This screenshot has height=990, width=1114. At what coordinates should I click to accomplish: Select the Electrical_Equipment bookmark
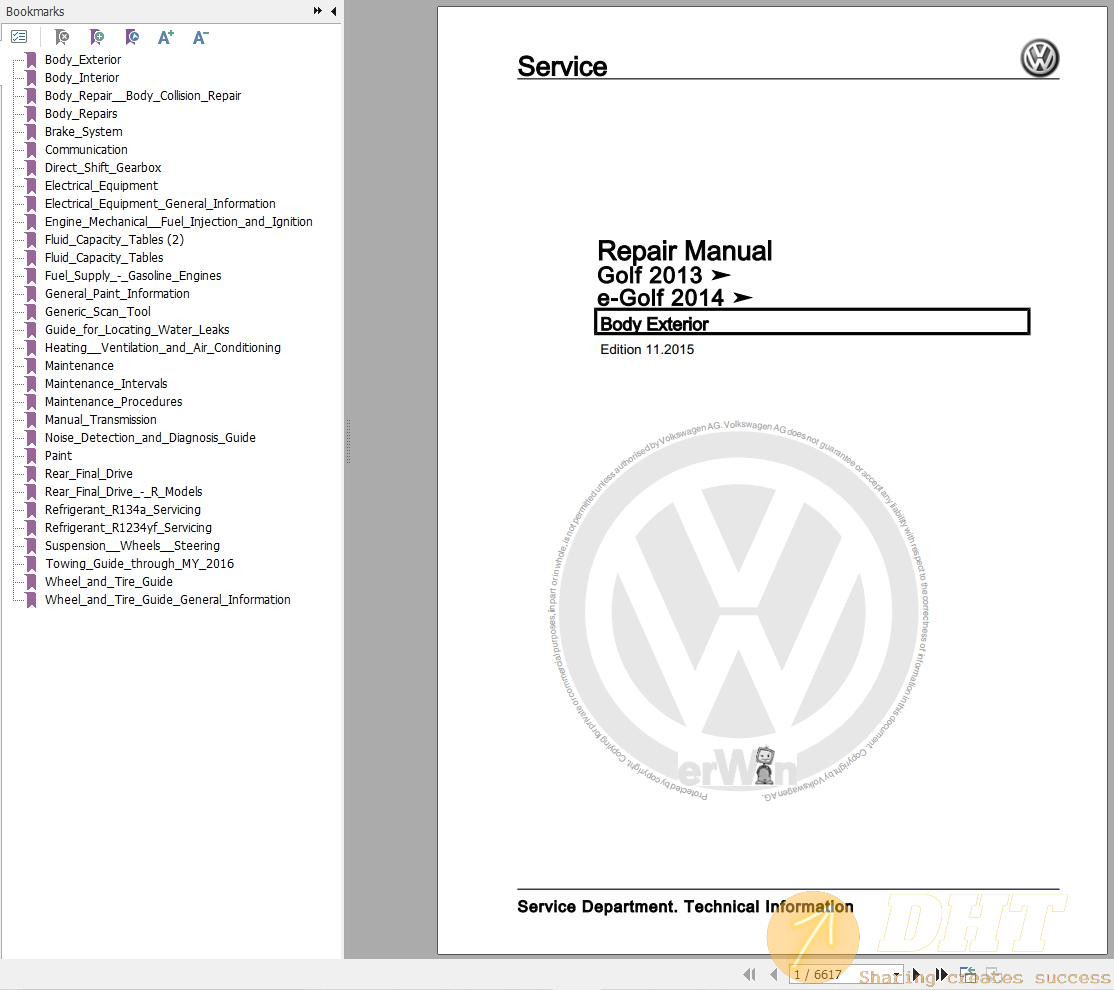101,185
